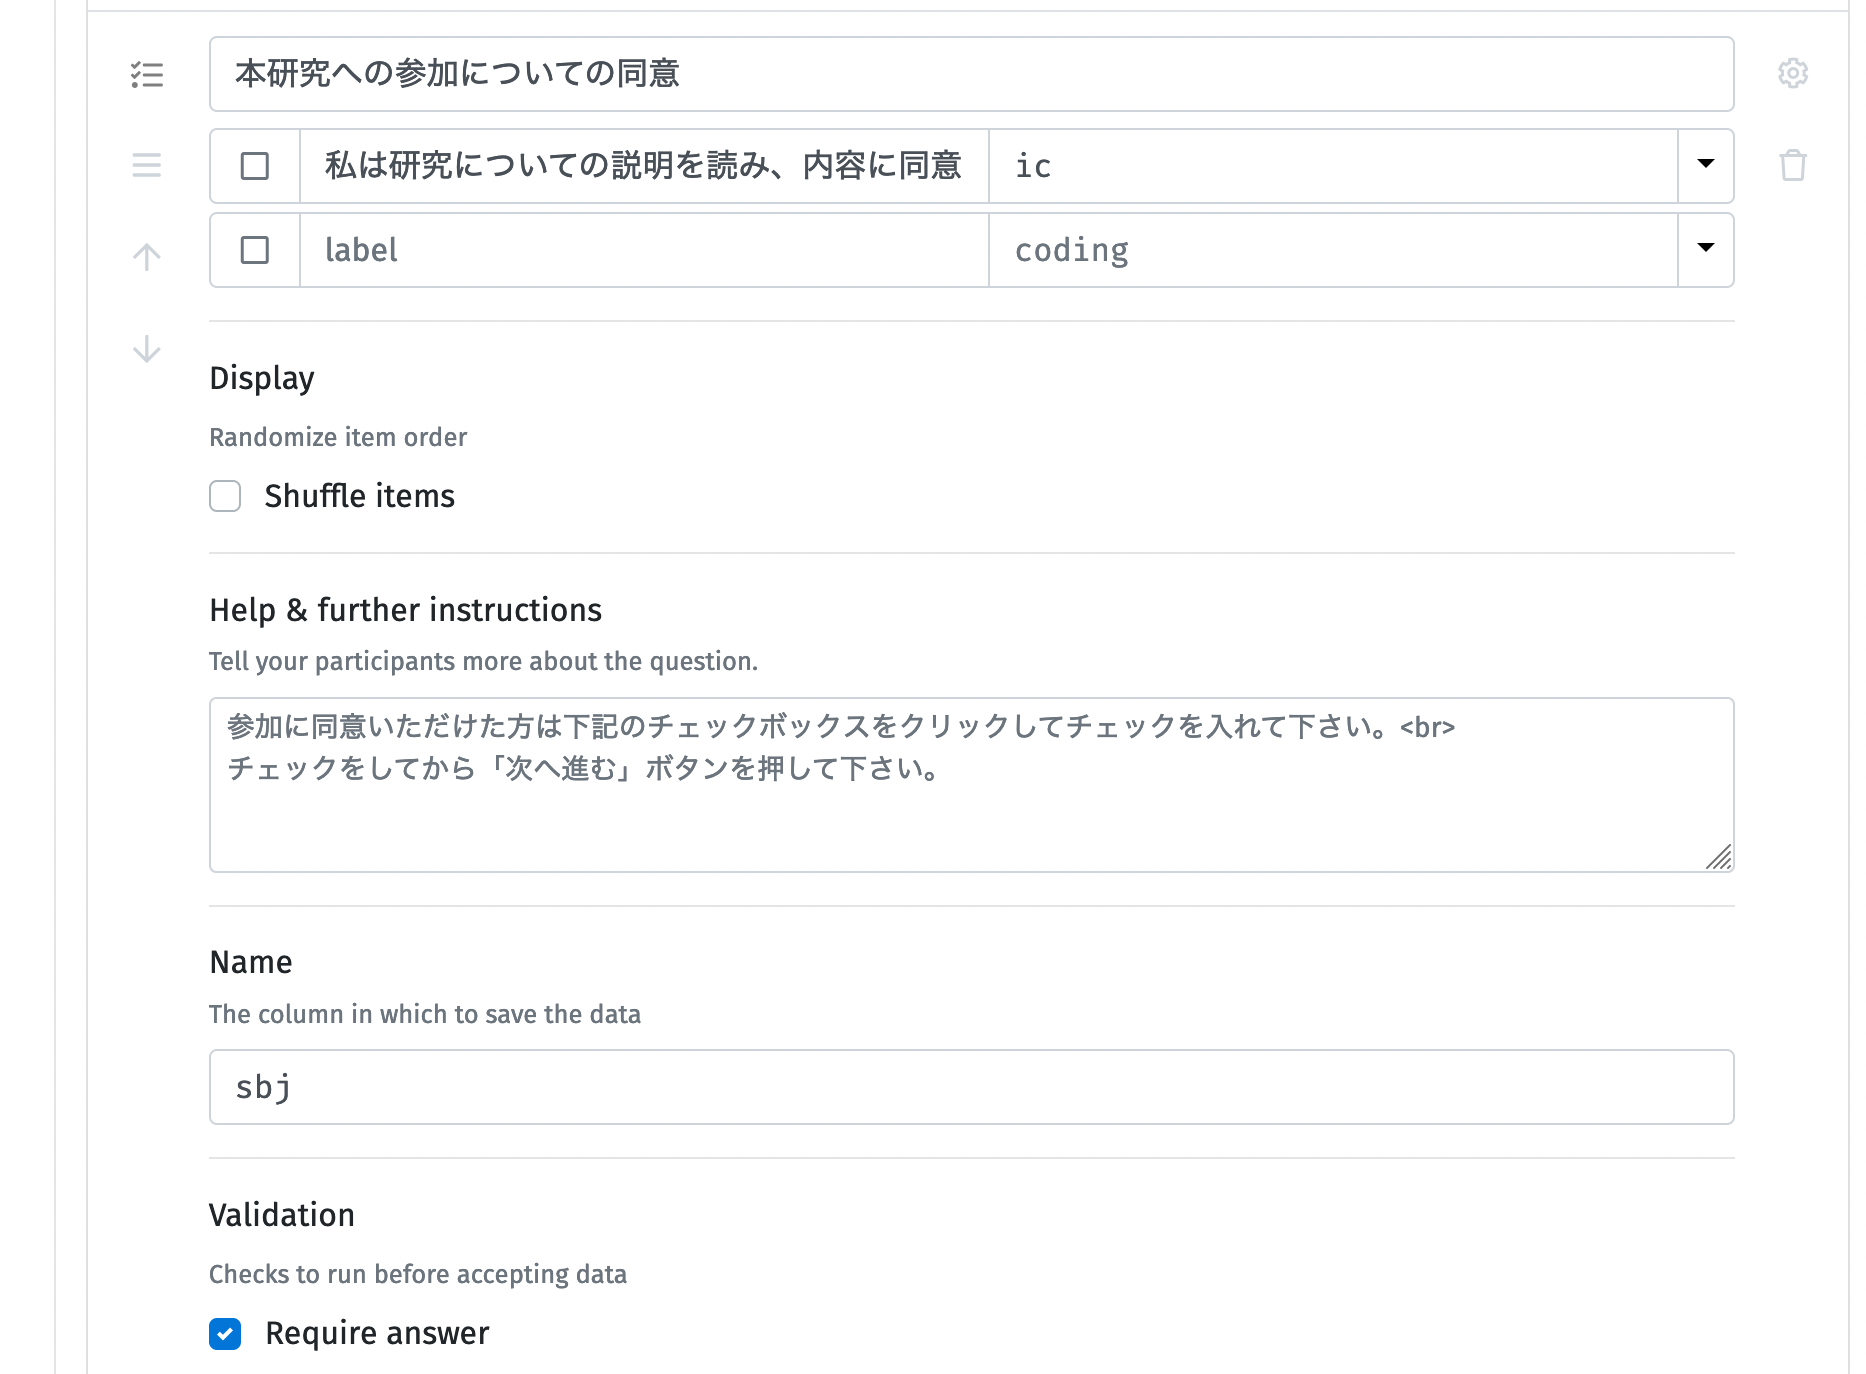Select the Name field containing sbj

(900, 1087)
